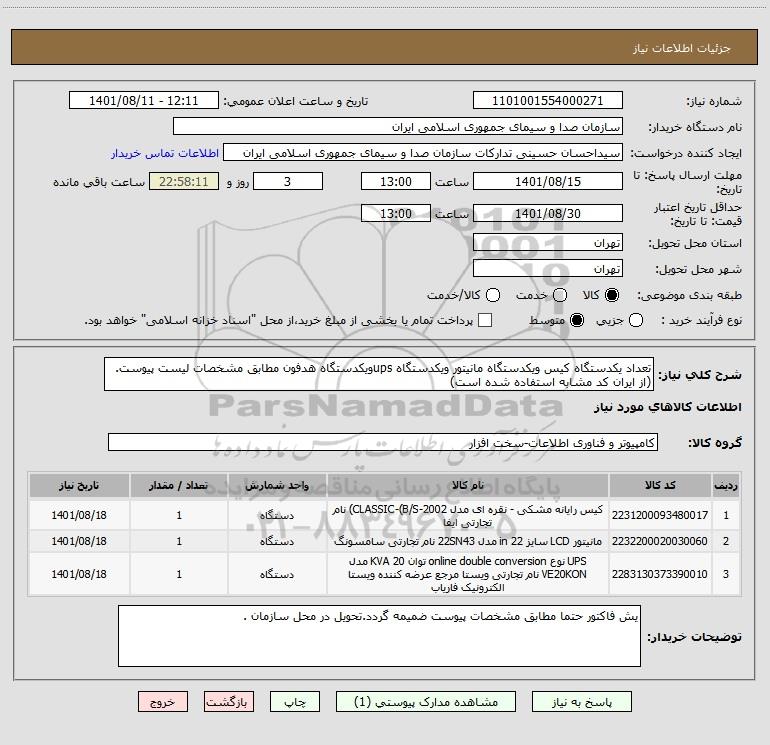
Task: Click the پاسخ به نیاز button
Action: tap(581, 702)
